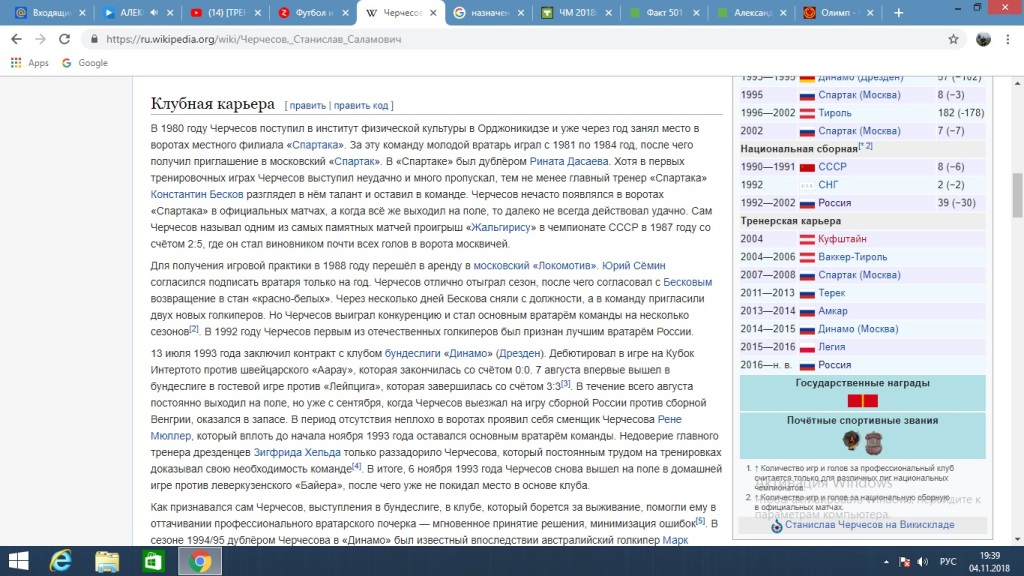Screen dimensions: 1024x576
Task: Open the Юрий Сёмин link
Action: tap(633, 265)
